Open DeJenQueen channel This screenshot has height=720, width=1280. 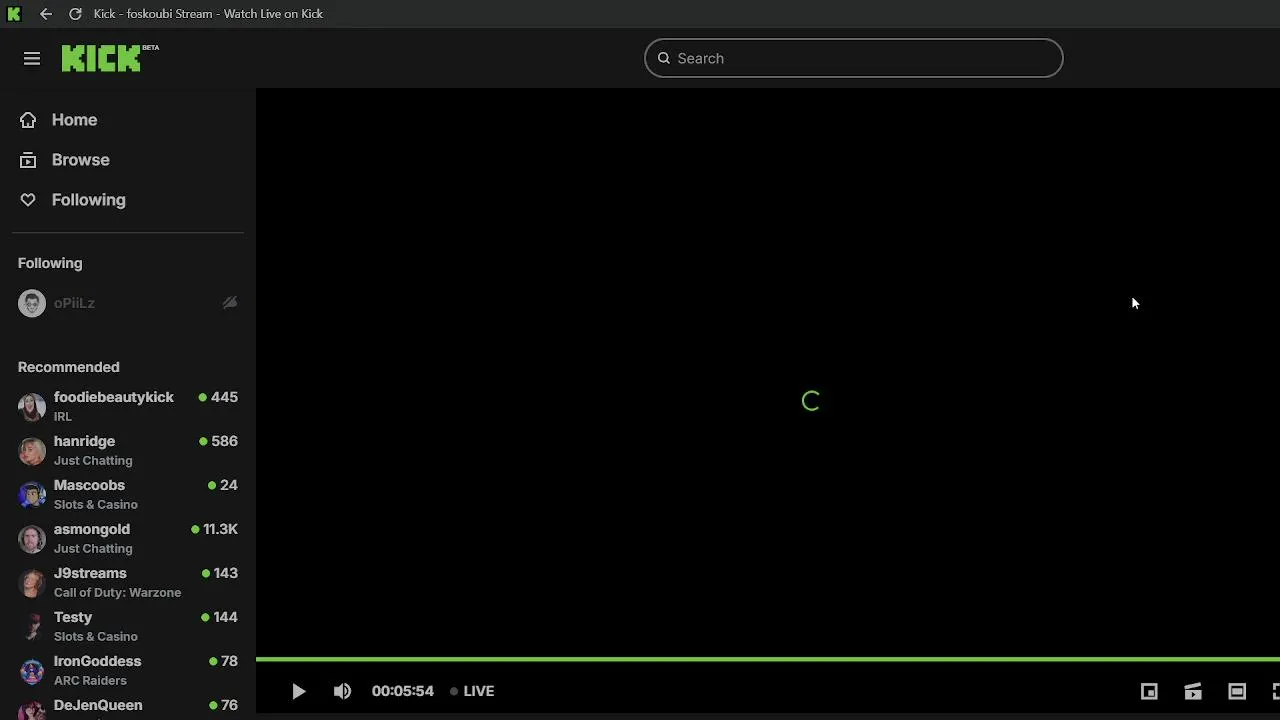click(128, 708)
